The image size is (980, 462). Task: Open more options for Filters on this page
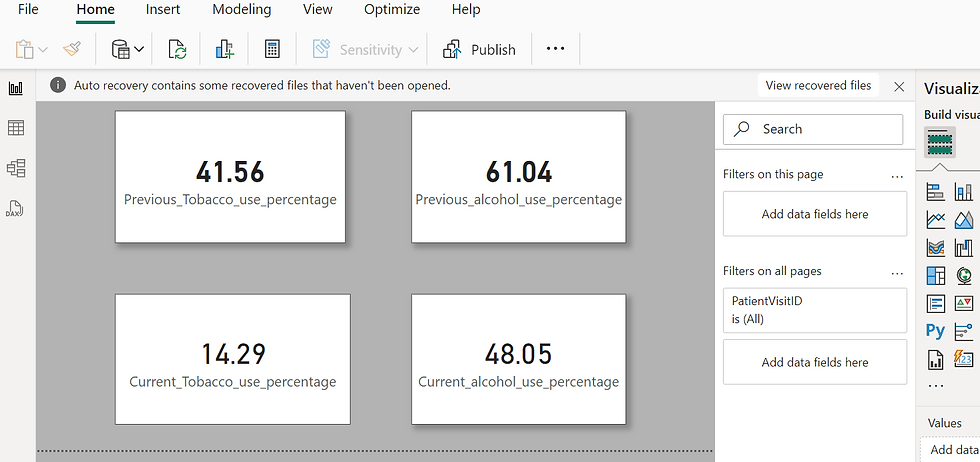(897, 176)
